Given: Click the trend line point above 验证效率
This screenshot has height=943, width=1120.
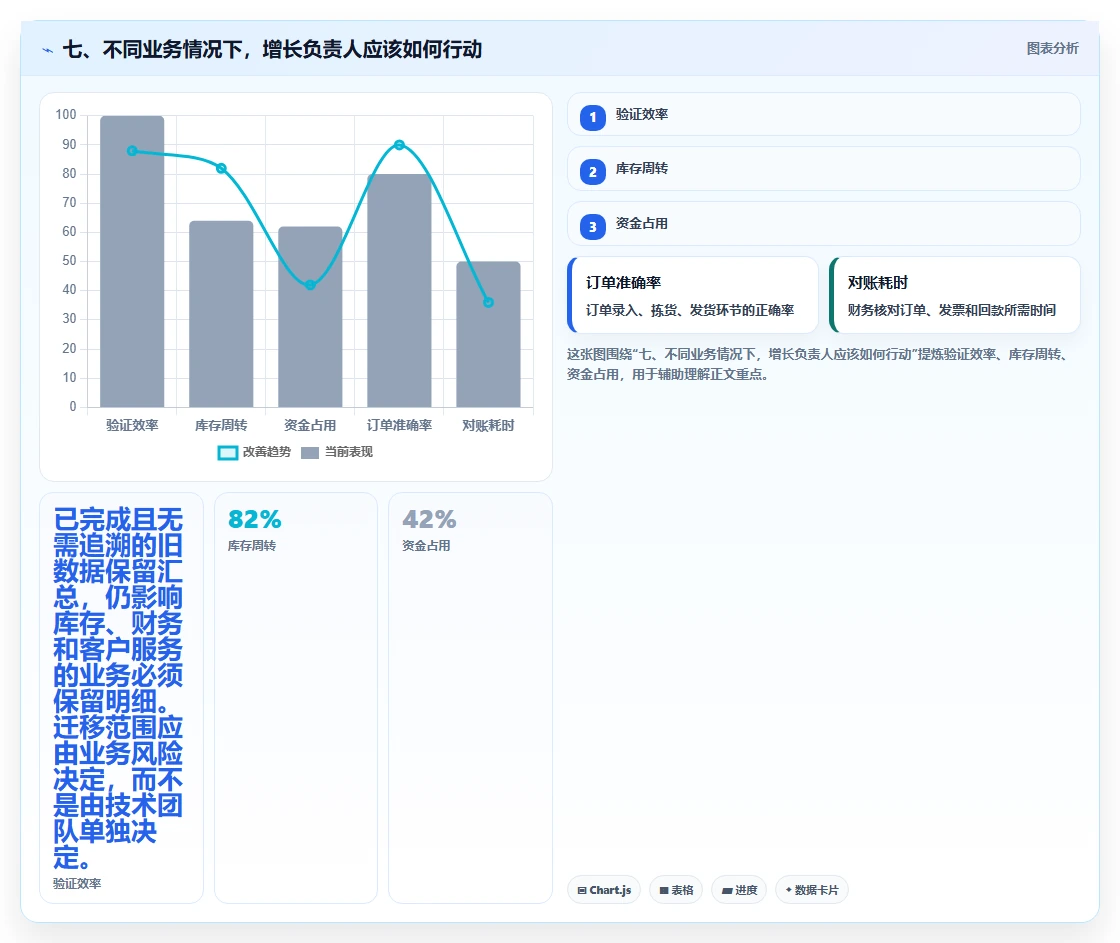Looking at the screenshot, I should pos(132,151).
